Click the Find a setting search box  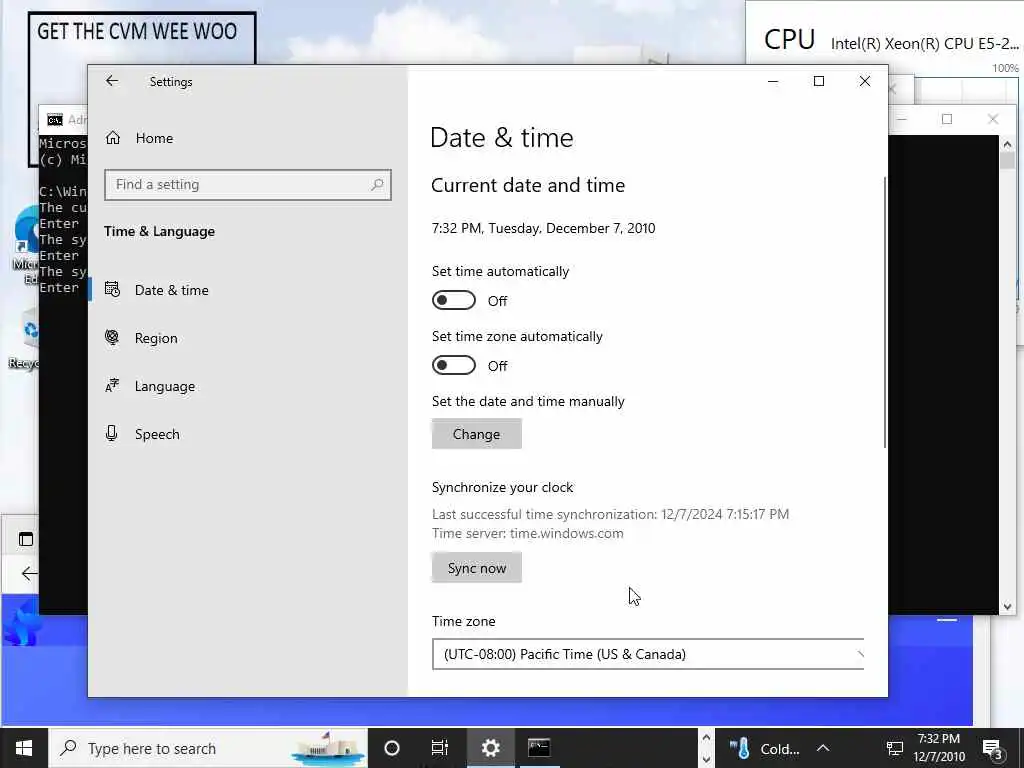pyautogui.click(x=248, y=185)
